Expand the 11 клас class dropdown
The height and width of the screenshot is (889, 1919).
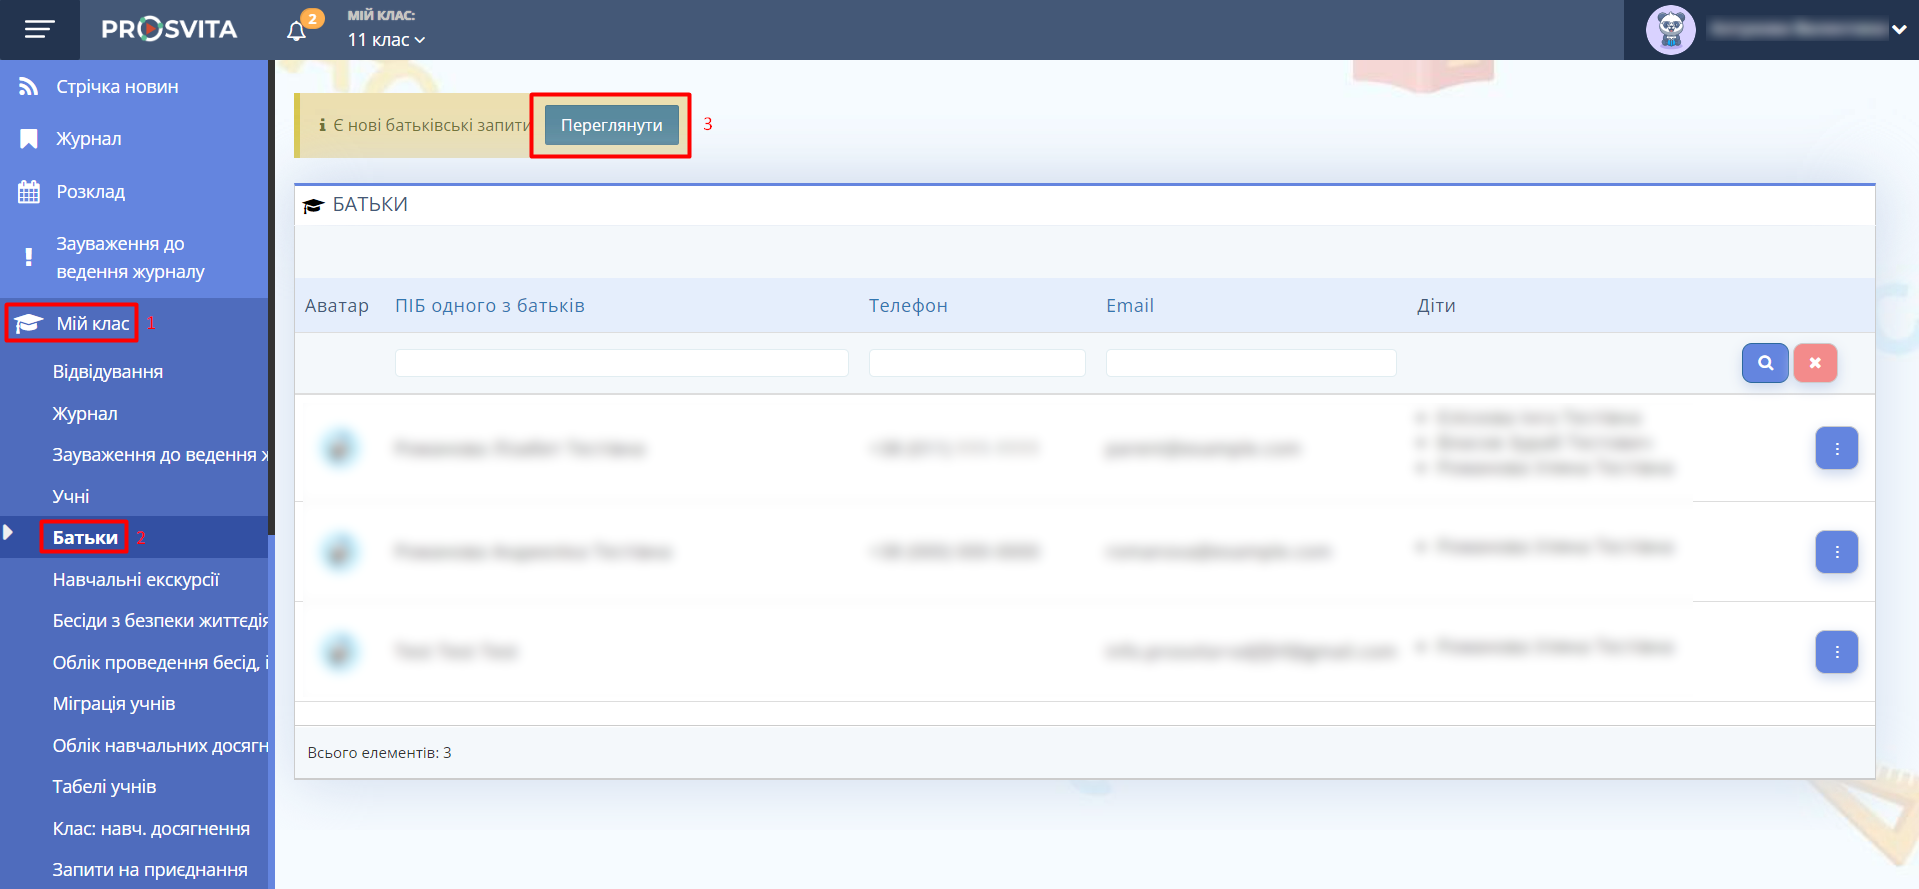tap(386, 40)
